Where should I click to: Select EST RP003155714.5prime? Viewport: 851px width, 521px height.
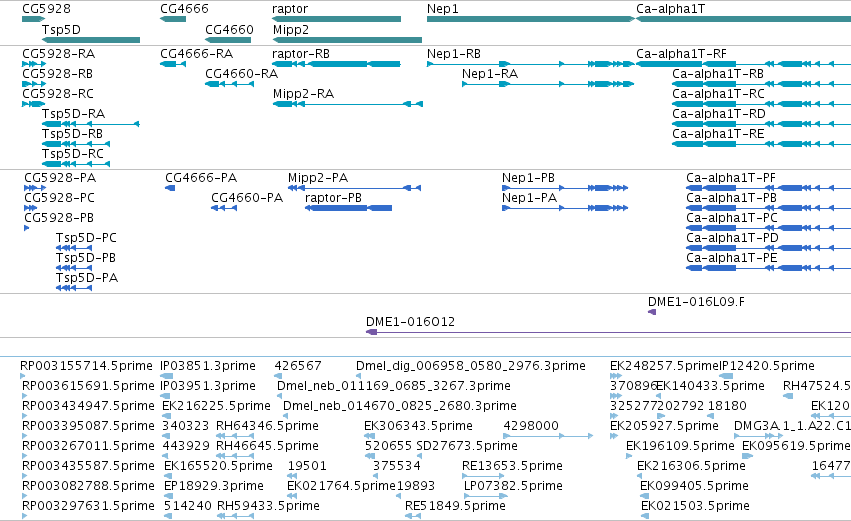pyautogui.click(x=87, y=366)
